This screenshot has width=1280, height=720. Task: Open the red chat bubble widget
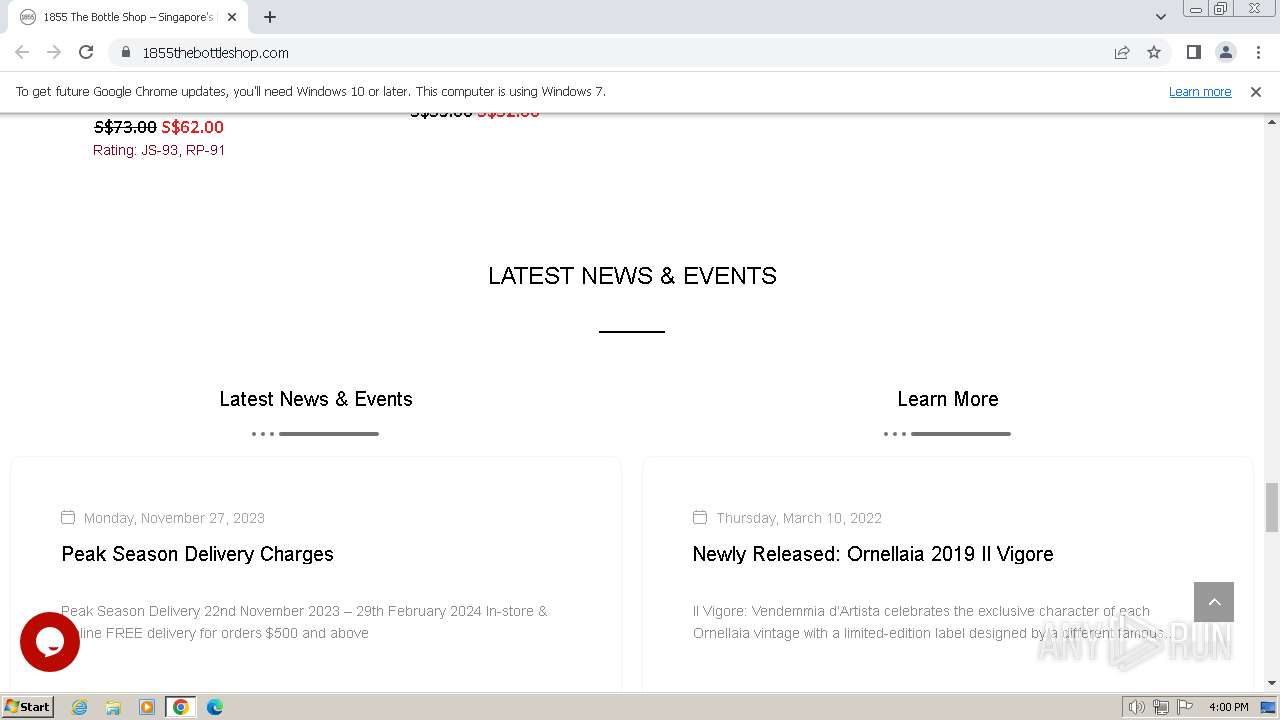click(x=50, y=642)
